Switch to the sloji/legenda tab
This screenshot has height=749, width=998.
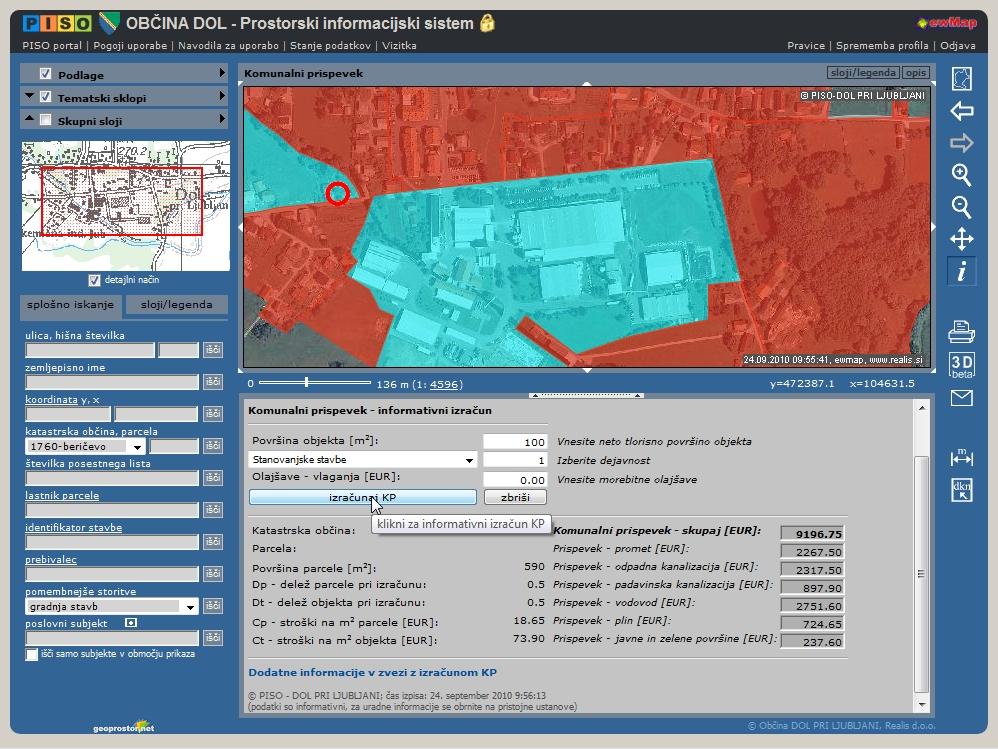(175, 305)
